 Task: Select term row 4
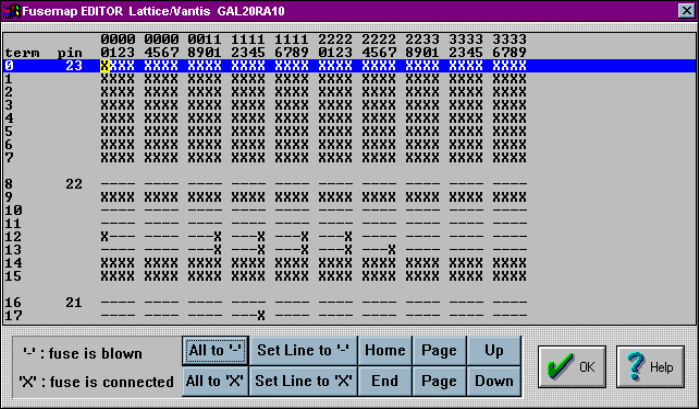[x=350, y=119]
